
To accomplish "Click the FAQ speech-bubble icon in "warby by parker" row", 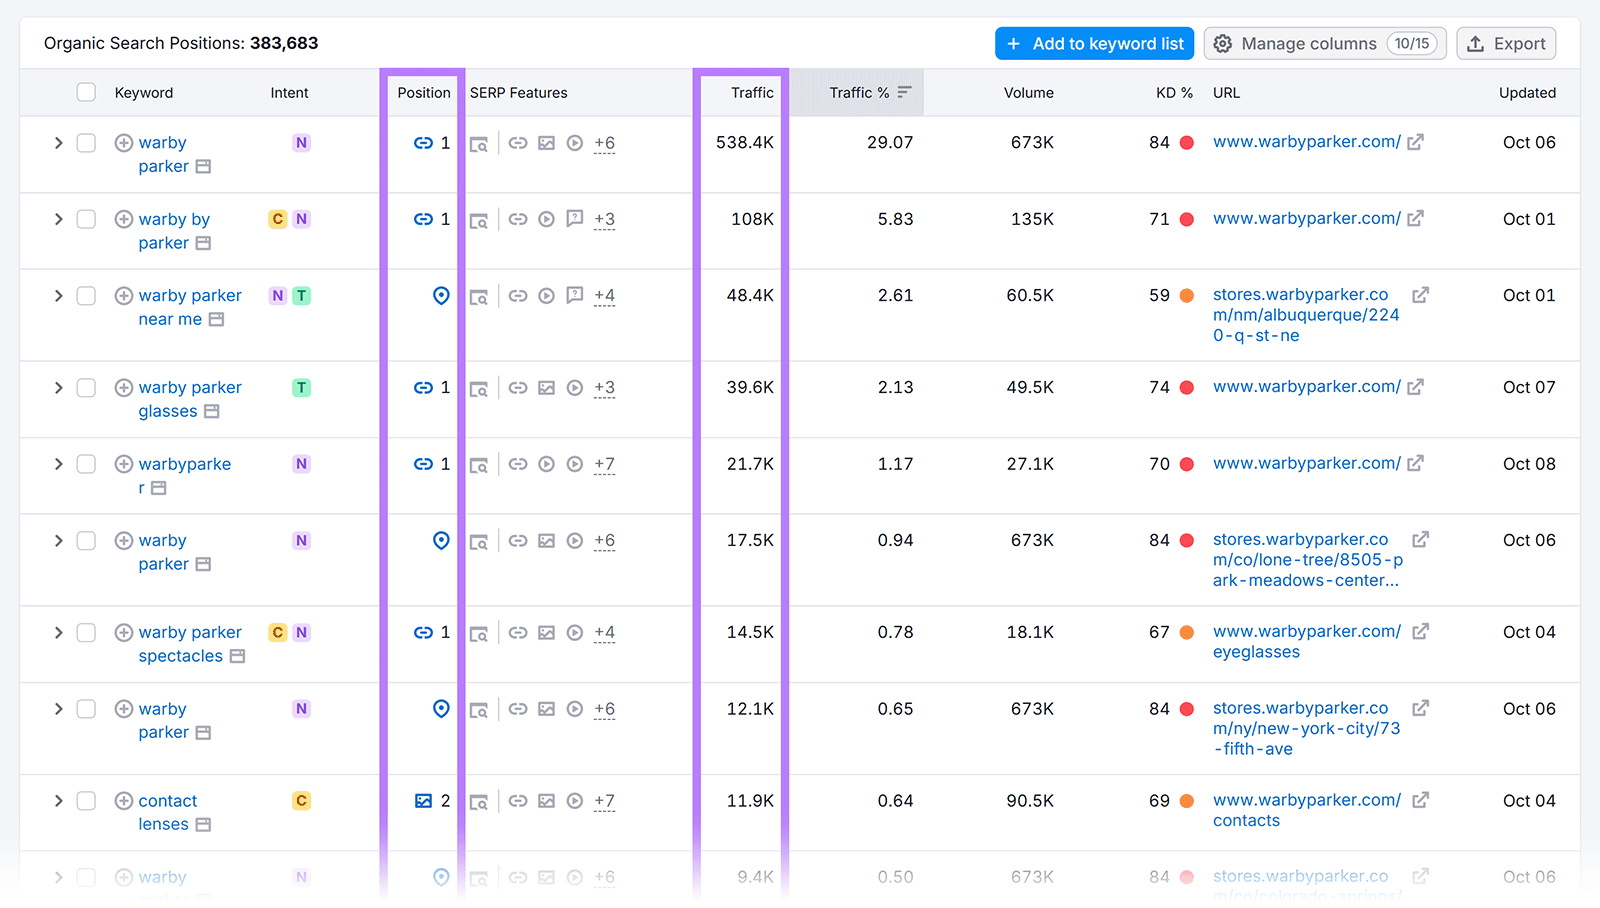I will [x=574, y=219].
